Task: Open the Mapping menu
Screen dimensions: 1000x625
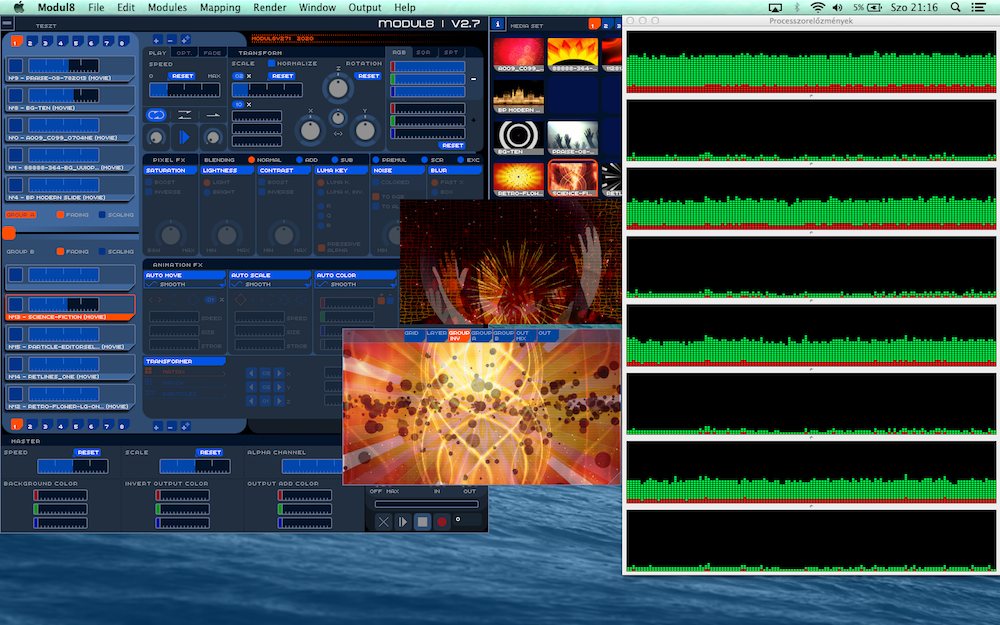Action: [x=220, y=8]
